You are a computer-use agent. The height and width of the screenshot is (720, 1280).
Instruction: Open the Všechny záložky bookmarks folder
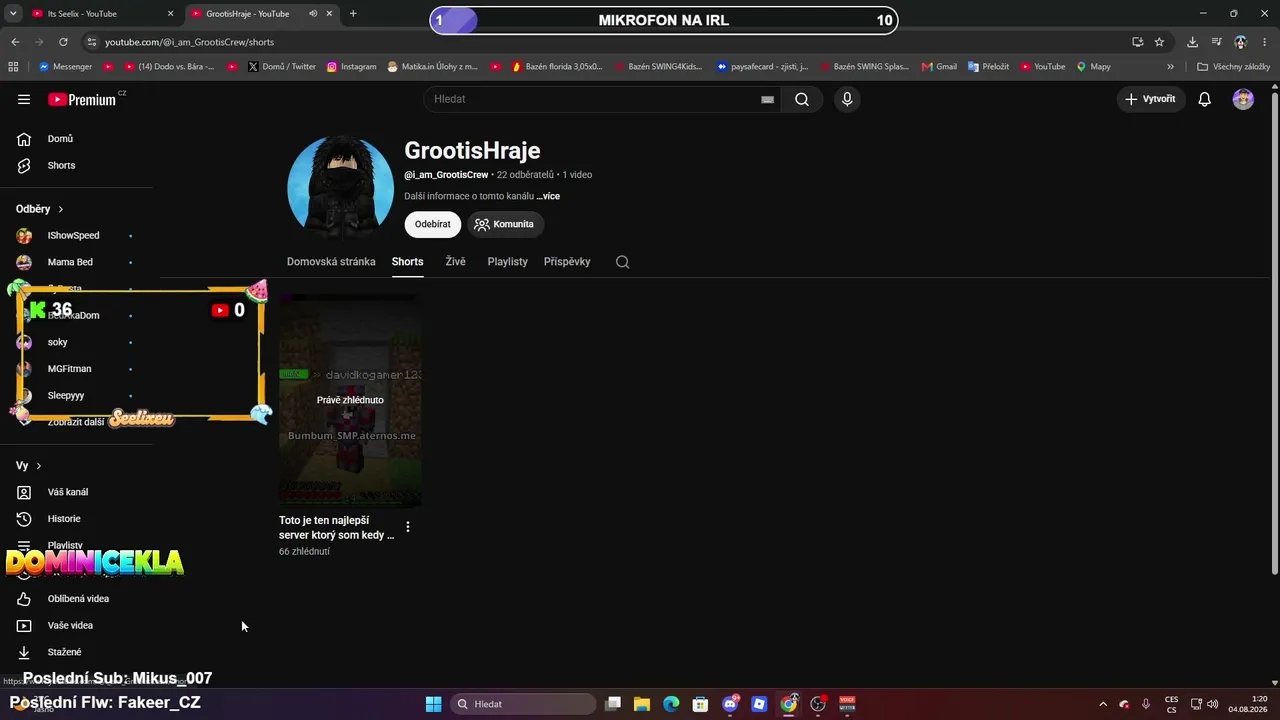(x=1233, y=67)
